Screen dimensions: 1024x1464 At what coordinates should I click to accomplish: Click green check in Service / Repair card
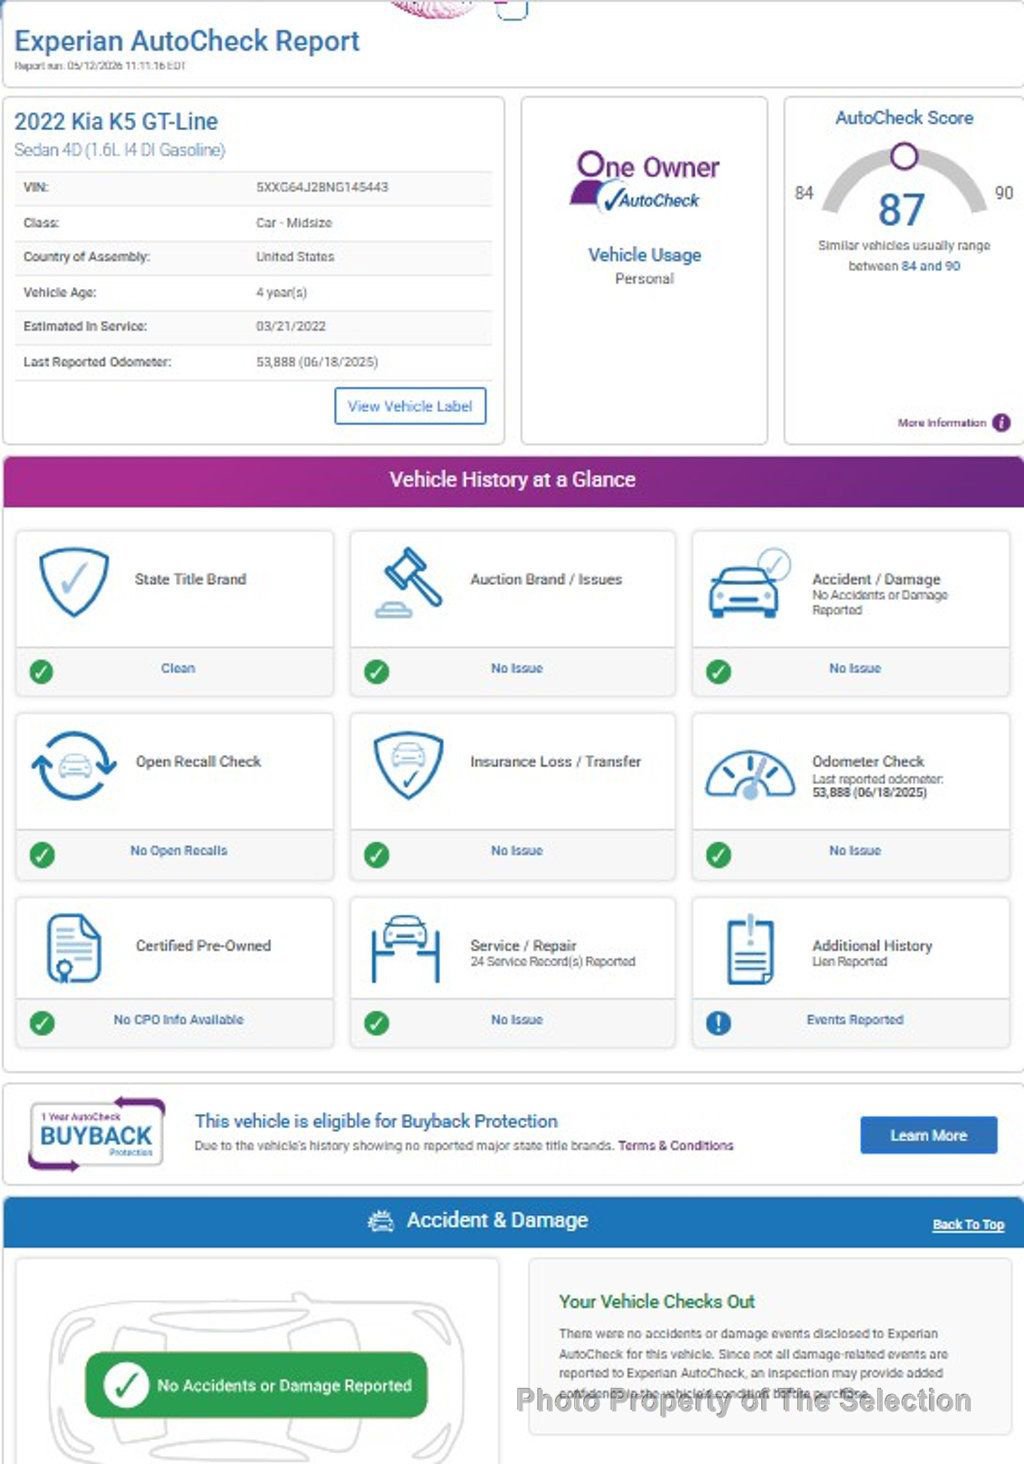[x=376, y=1023]
